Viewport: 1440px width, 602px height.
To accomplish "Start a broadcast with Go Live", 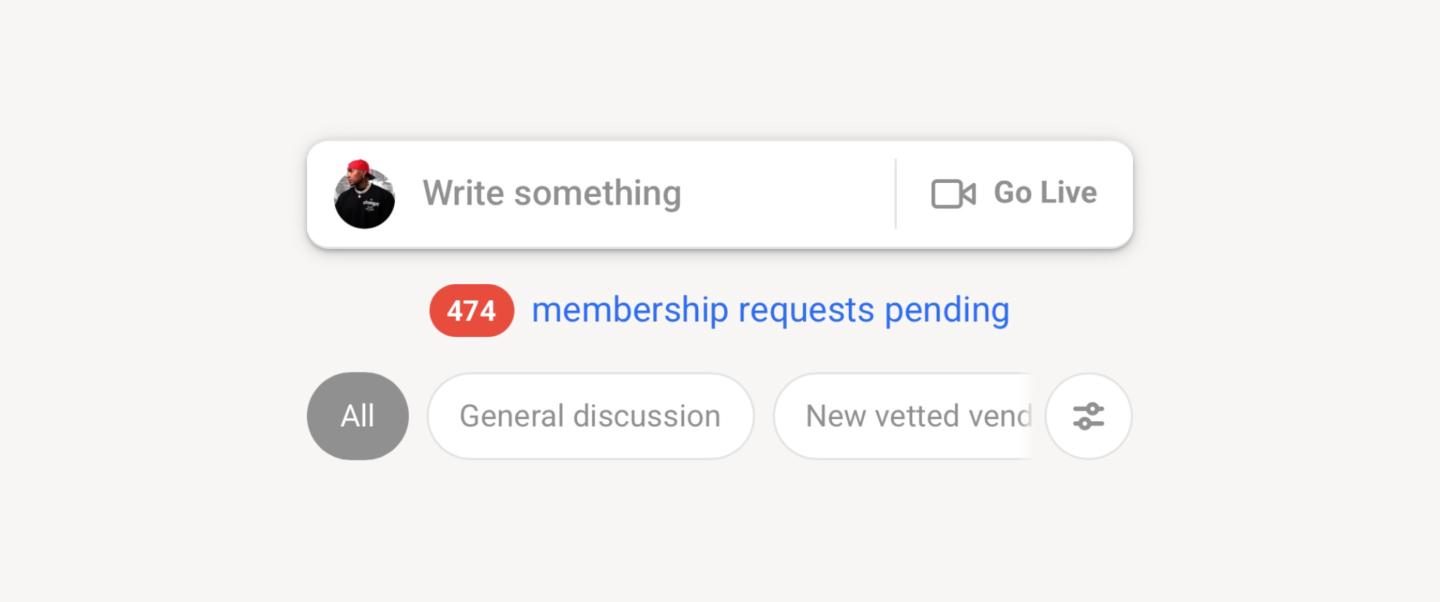I will click(1014, 194).
